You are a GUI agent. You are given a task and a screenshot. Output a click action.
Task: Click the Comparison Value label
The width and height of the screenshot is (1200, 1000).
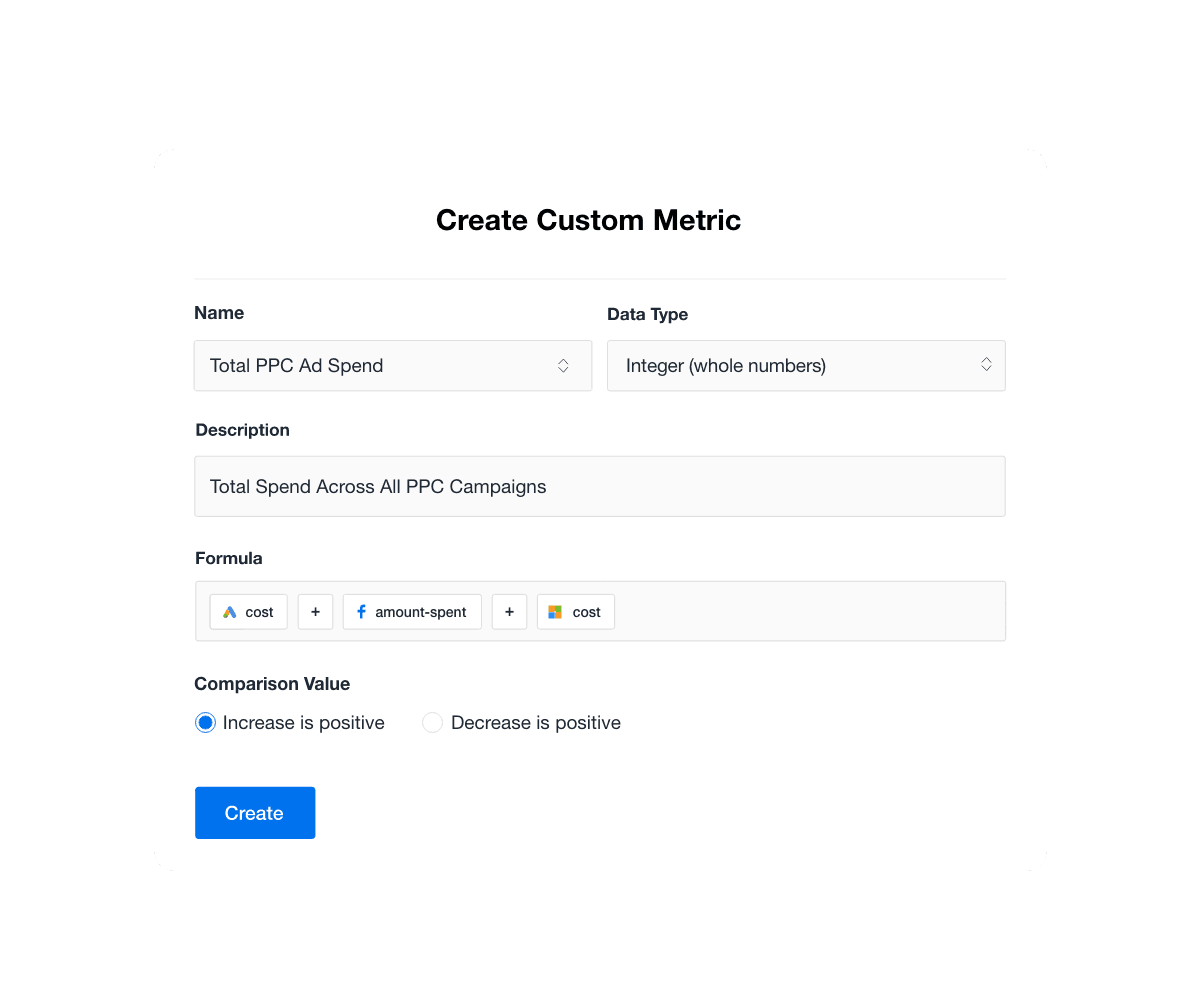click(x=272, y=684)
